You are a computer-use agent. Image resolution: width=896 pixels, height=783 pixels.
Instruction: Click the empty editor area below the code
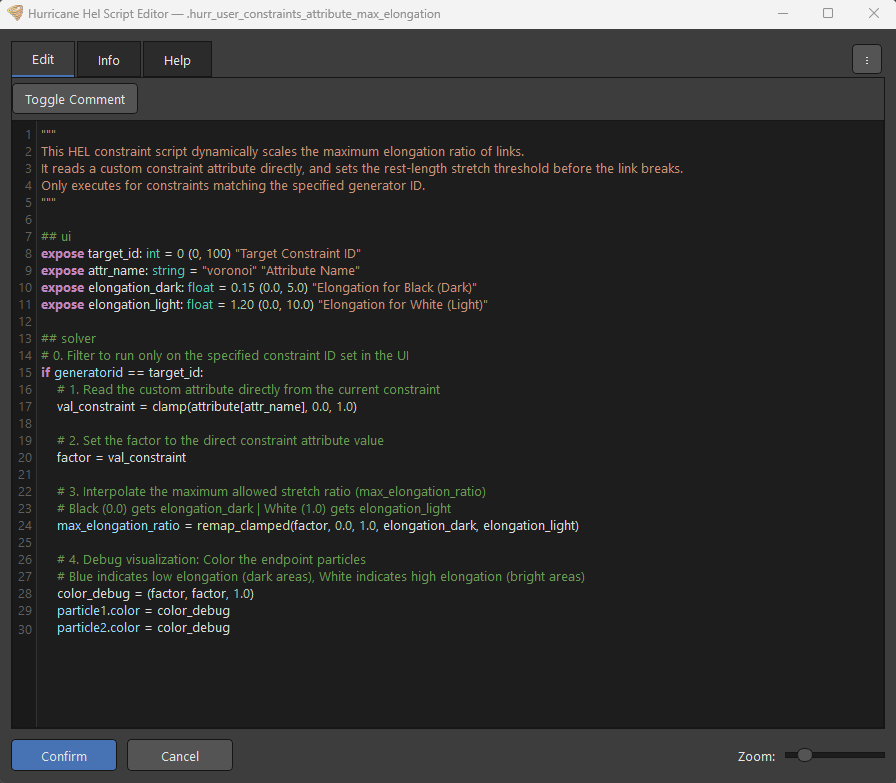(x=460, y=680)
